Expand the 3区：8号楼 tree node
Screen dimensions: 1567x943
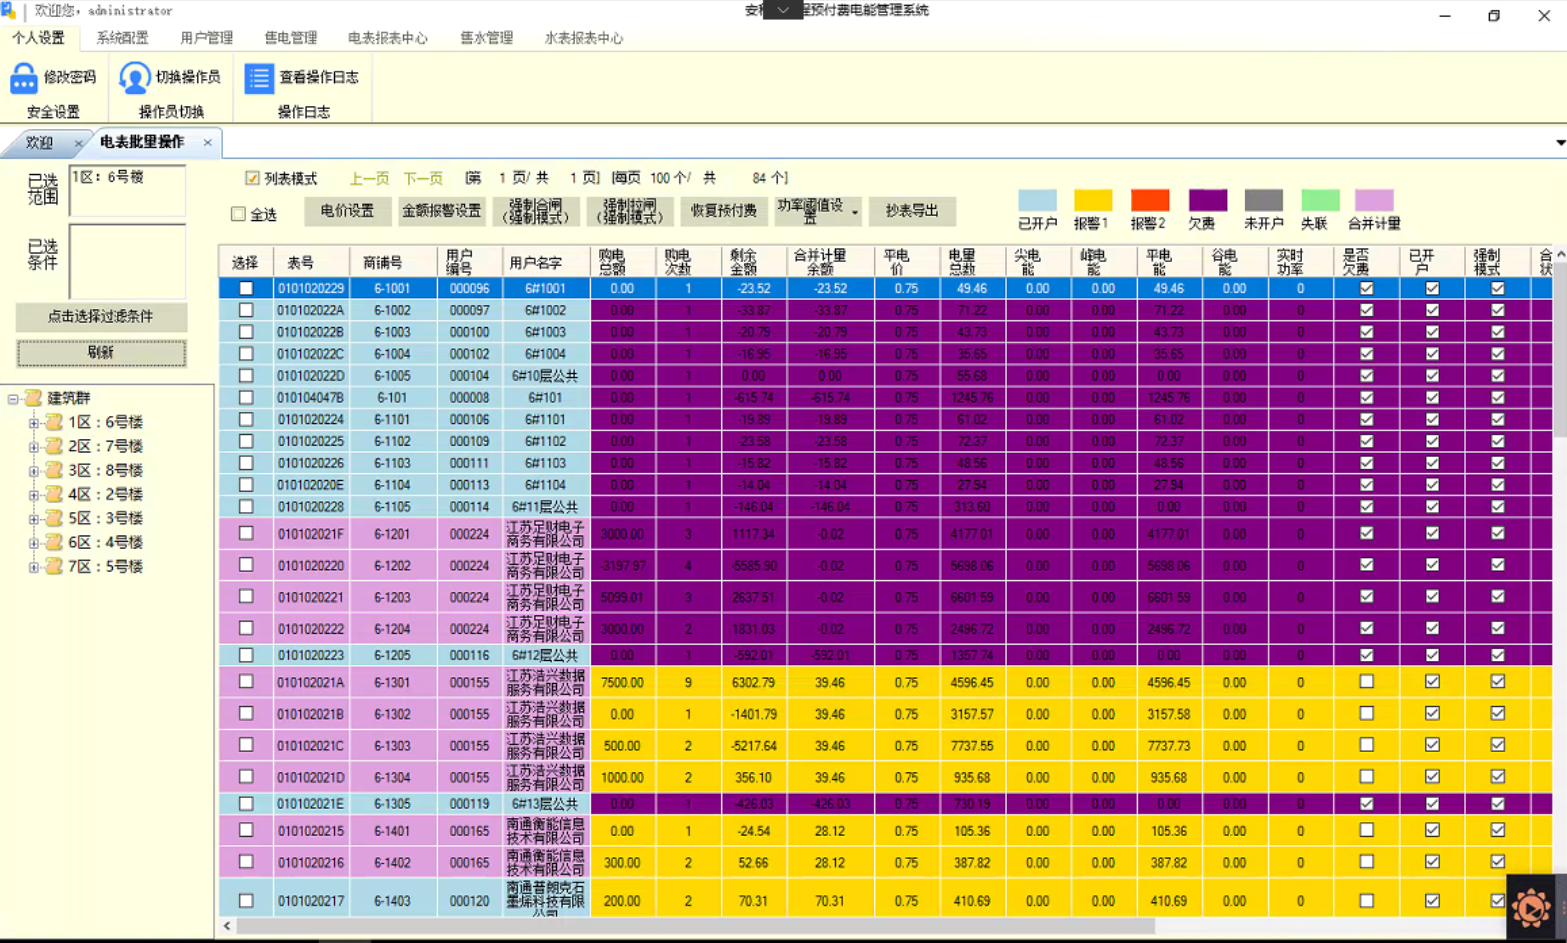34,470
